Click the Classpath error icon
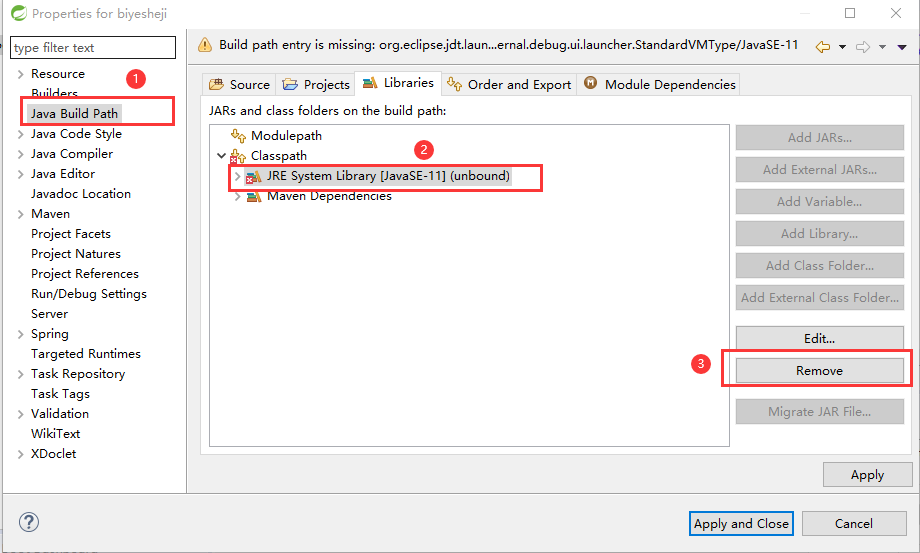 tap(237, 156)
